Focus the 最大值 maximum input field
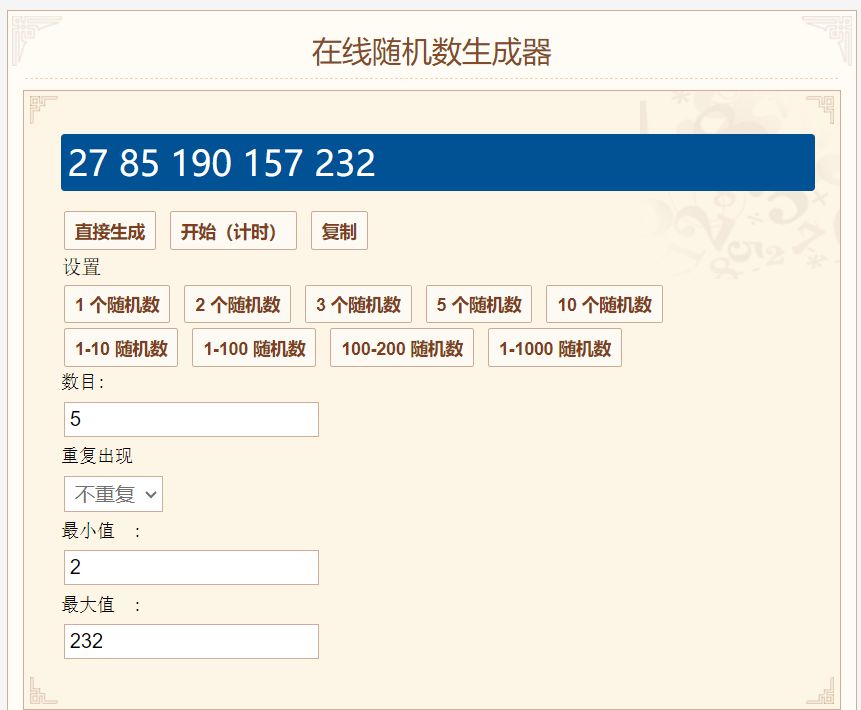 point(191,641)
